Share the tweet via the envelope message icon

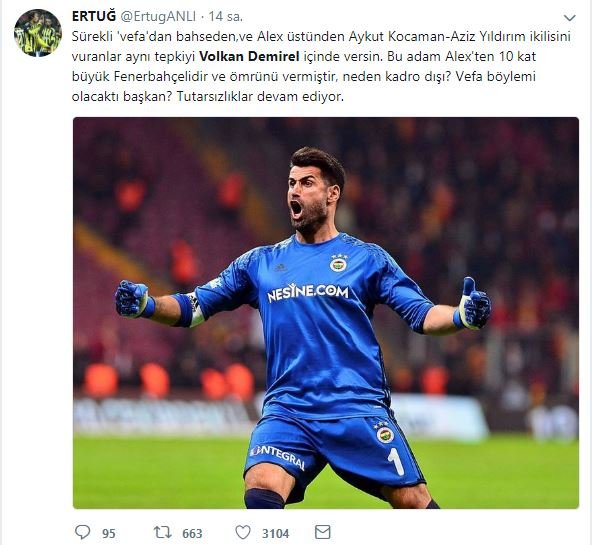[x=323, y=532]
